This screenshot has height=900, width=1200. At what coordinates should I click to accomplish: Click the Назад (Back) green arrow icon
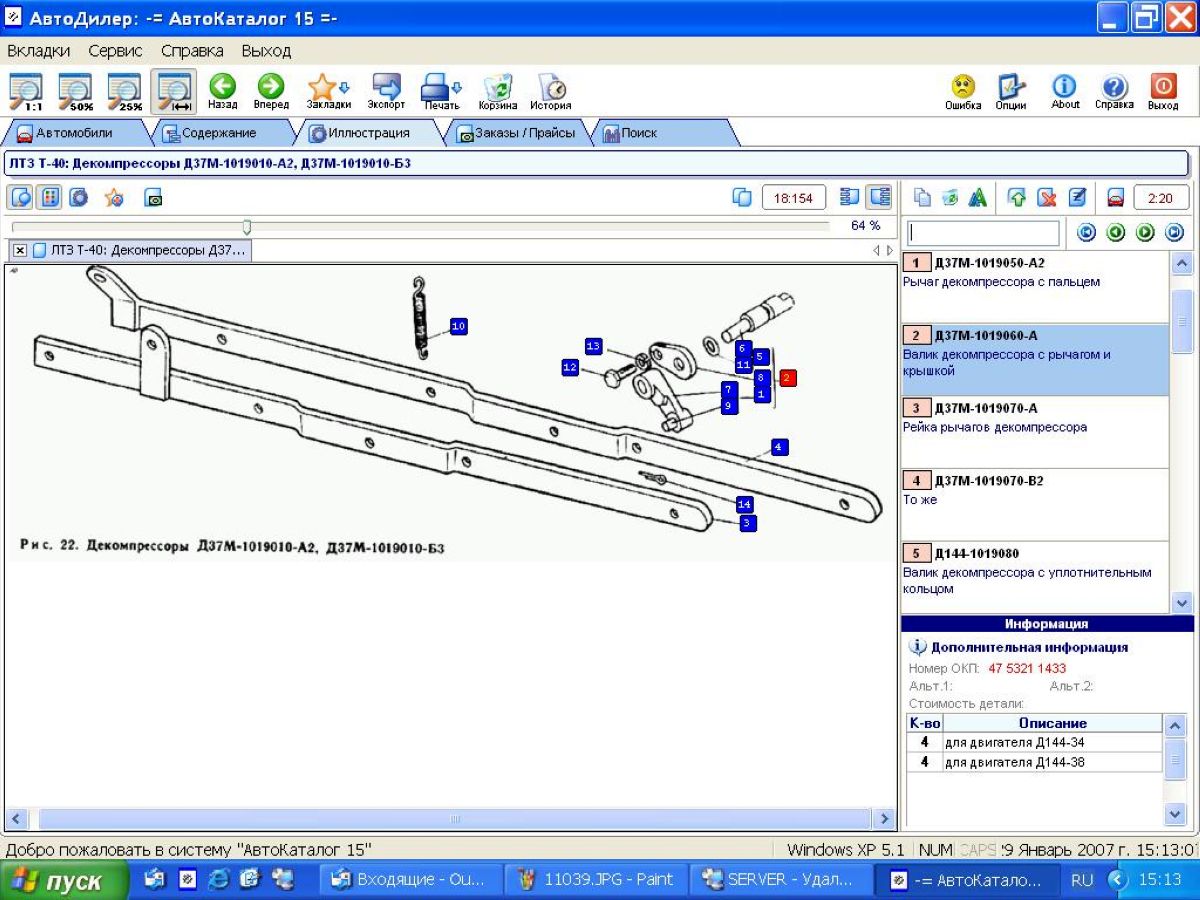click(222, 87)
